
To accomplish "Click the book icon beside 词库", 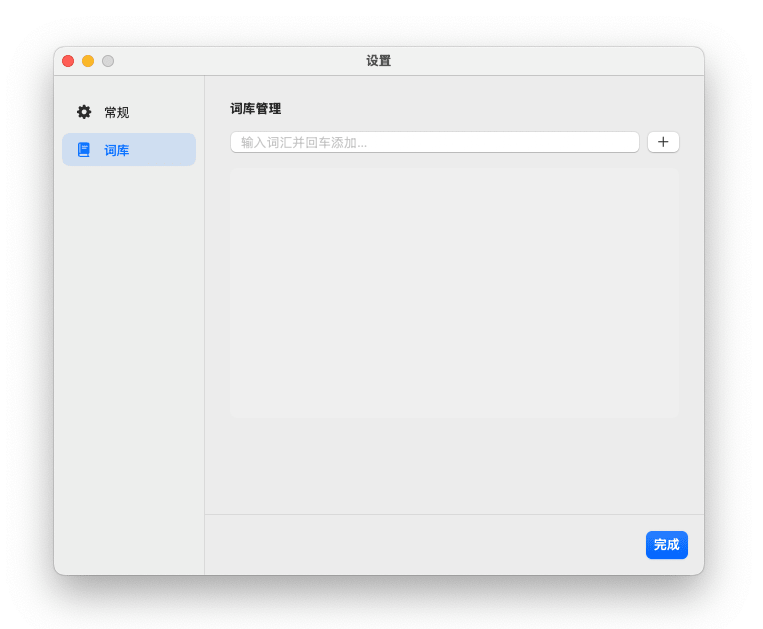I will (84, 150).
